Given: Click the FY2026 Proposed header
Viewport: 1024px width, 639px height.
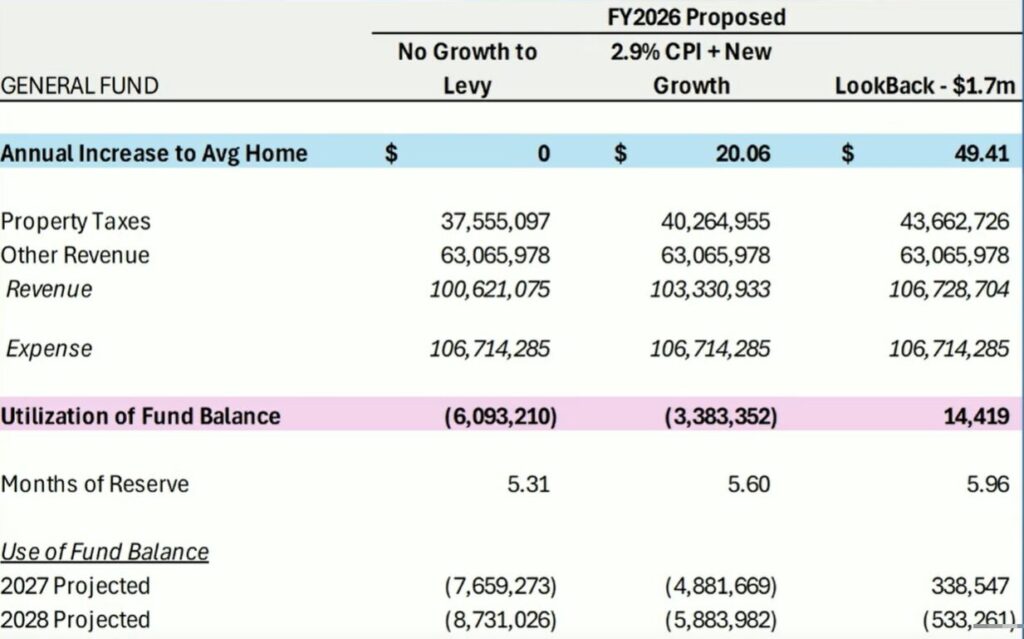Looking at the screenshot, I should pos(698,17).
